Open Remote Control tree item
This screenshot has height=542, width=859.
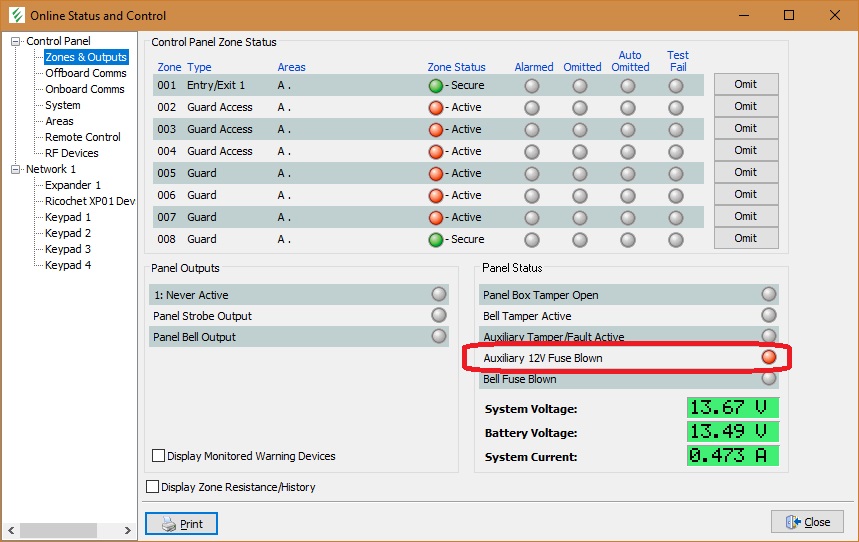(83, 137)
